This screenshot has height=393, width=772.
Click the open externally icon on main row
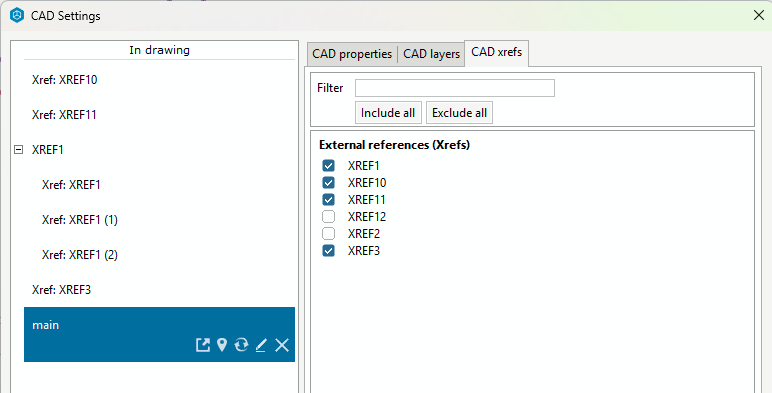203,345
